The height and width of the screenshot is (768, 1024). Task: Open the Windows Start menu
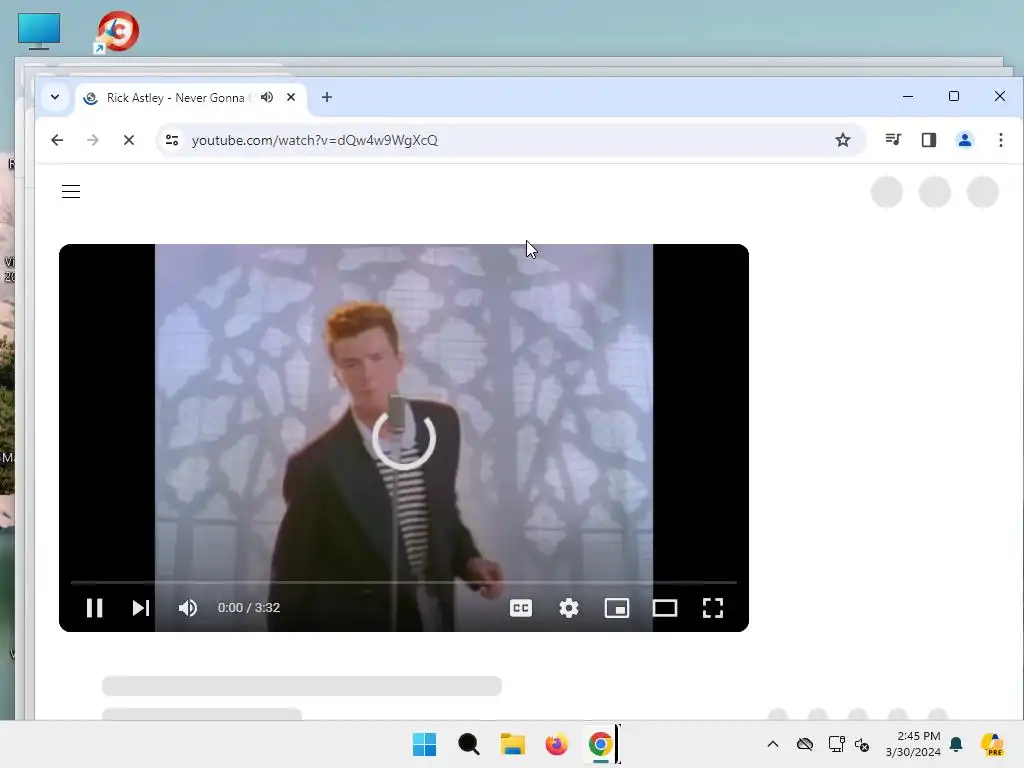(x=424, y=744)
